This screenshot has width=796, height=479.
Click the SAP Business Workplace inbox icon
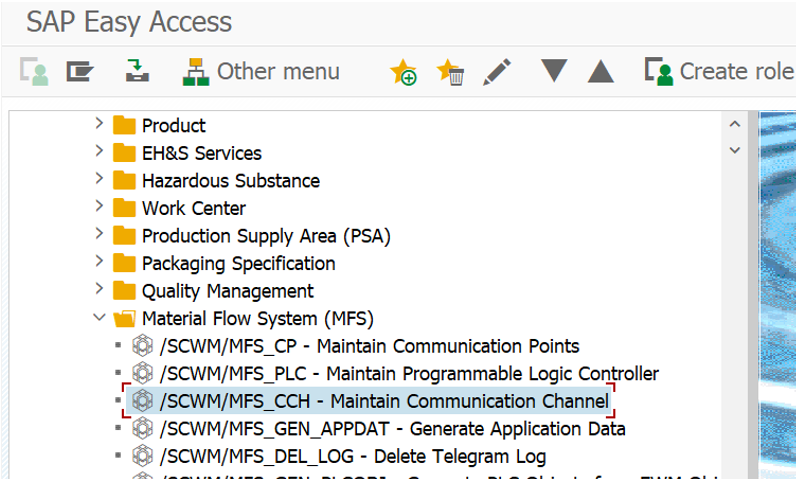(137, 71)
